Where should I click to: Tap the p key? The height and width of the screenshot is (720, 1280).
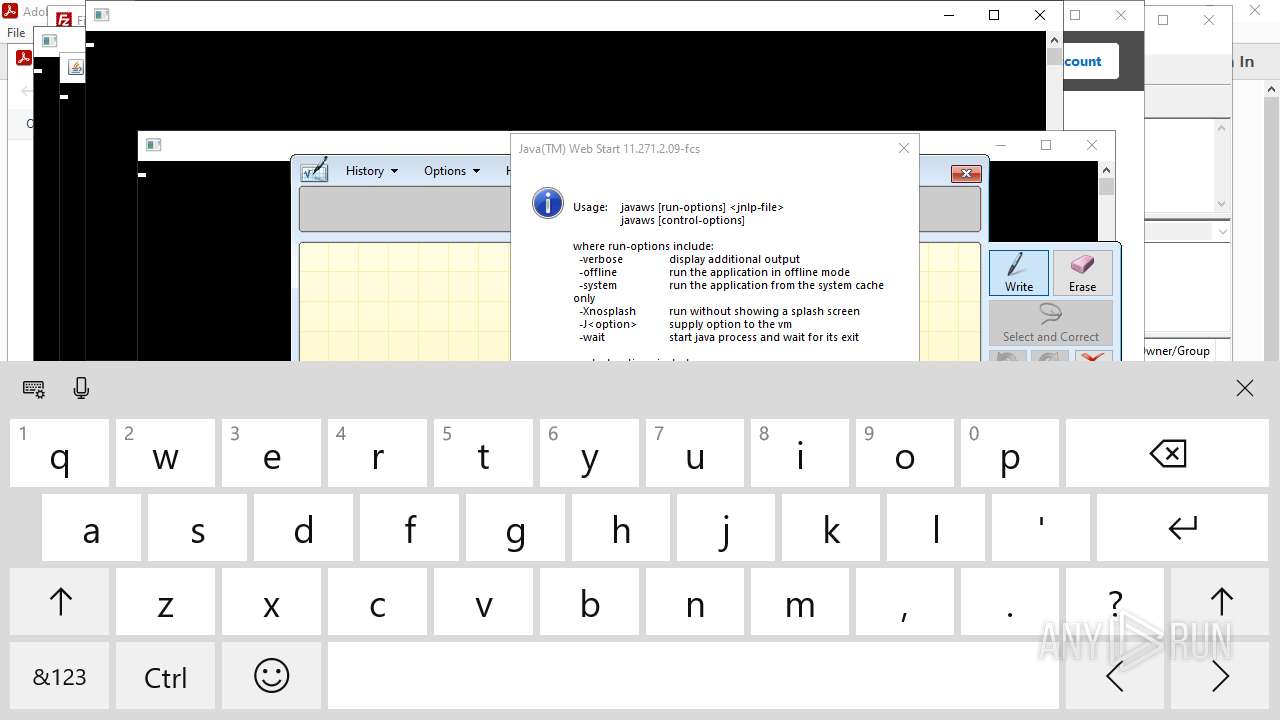click(x=1010, y=453)
